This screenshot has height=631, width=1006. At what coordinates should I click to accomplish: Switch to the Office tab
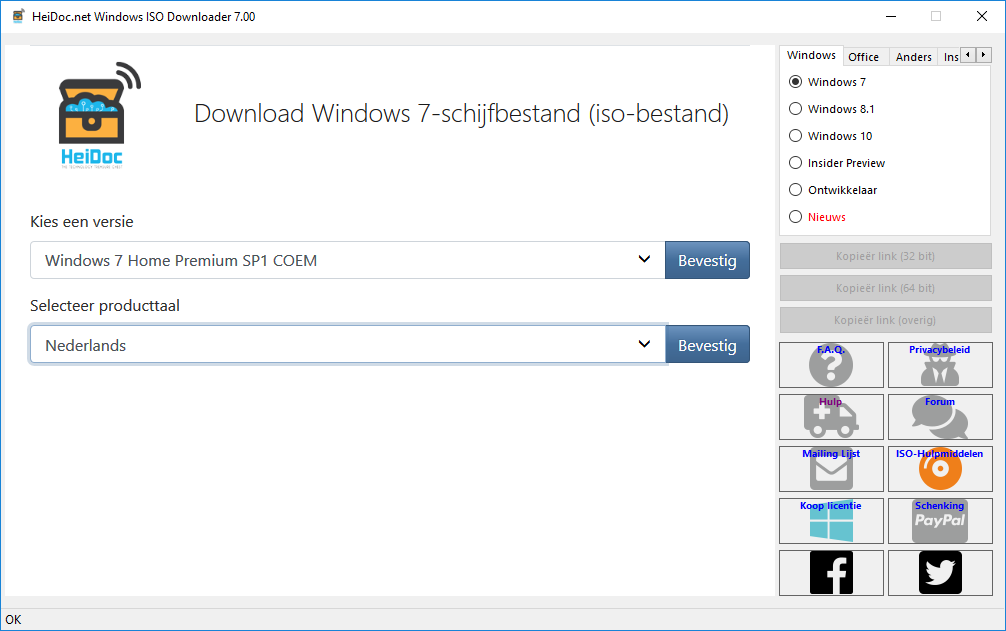tap(864, 57)
